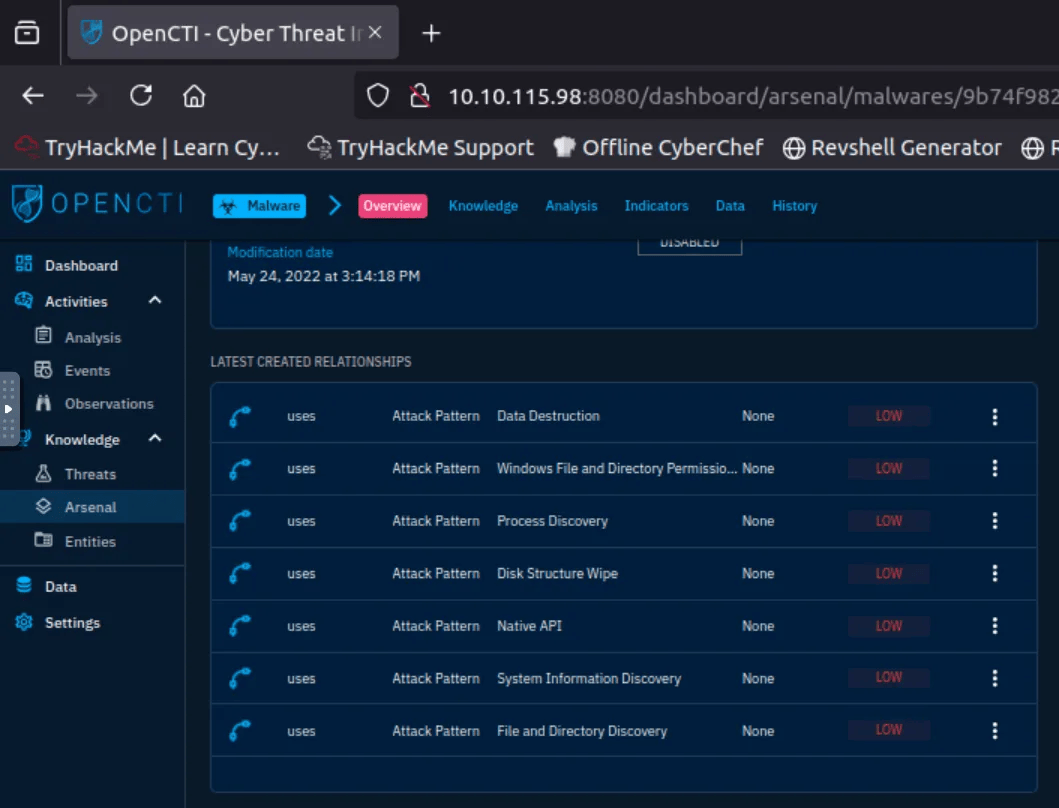
Task: Click the OpenCTI logo in header
Action: 97,204
